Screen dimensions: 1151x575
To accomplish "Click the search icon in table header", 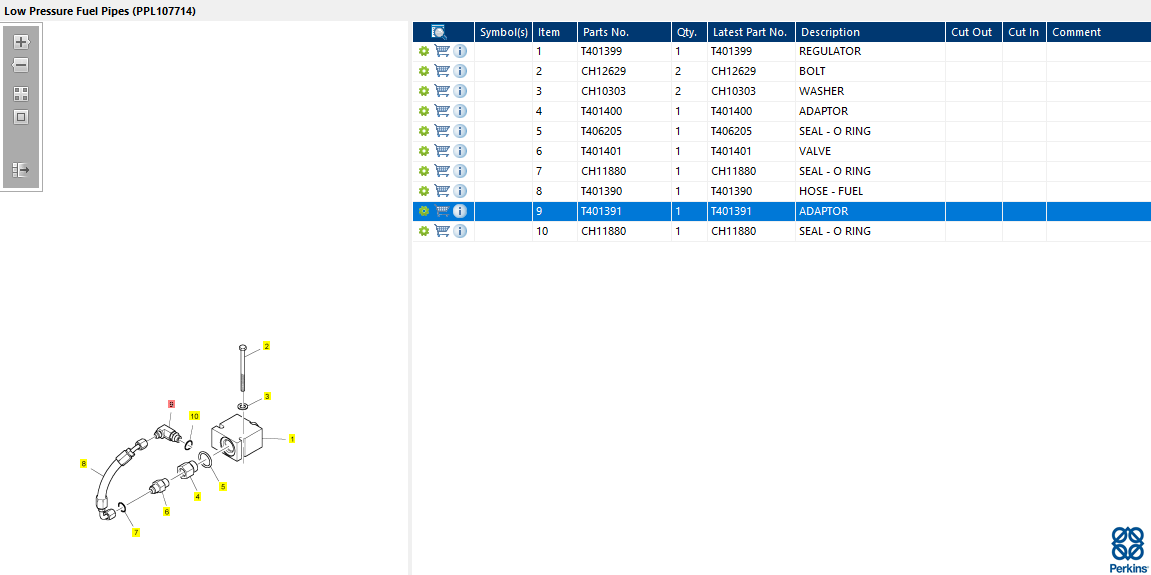I will pos(439,32).
